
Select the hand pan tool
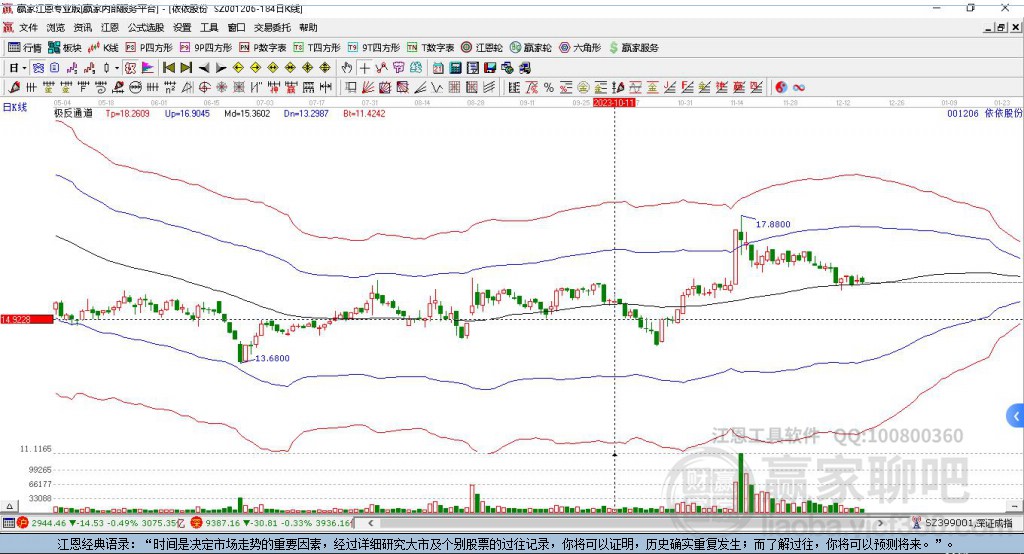click(346, 67)
